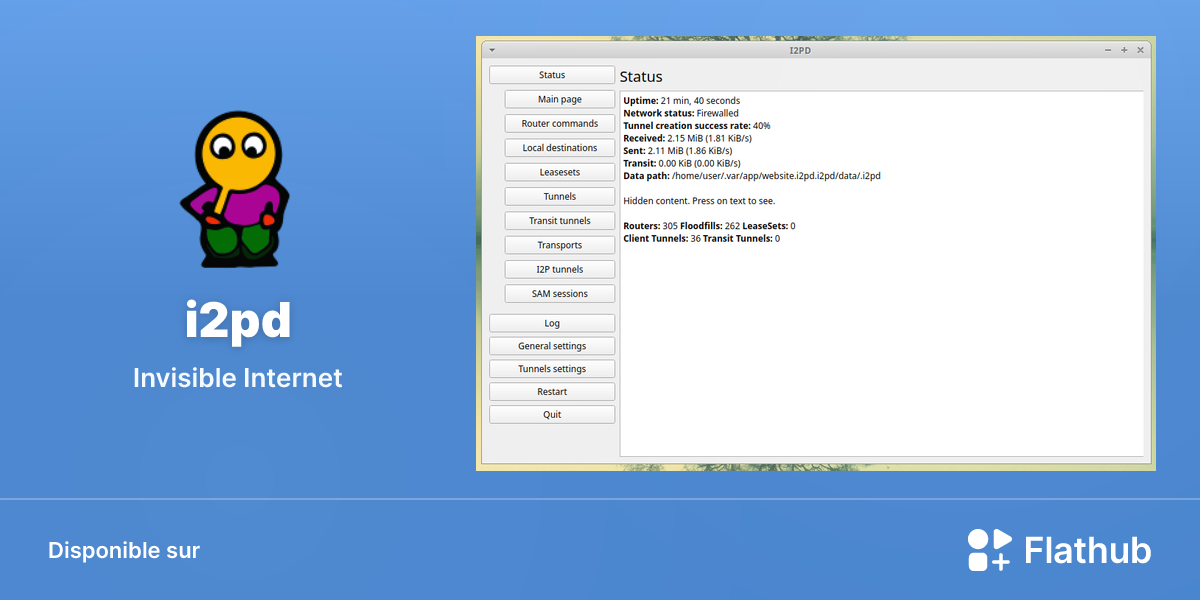Click the 'Transit: 0.00 KiB' line

tap(682, 163)
